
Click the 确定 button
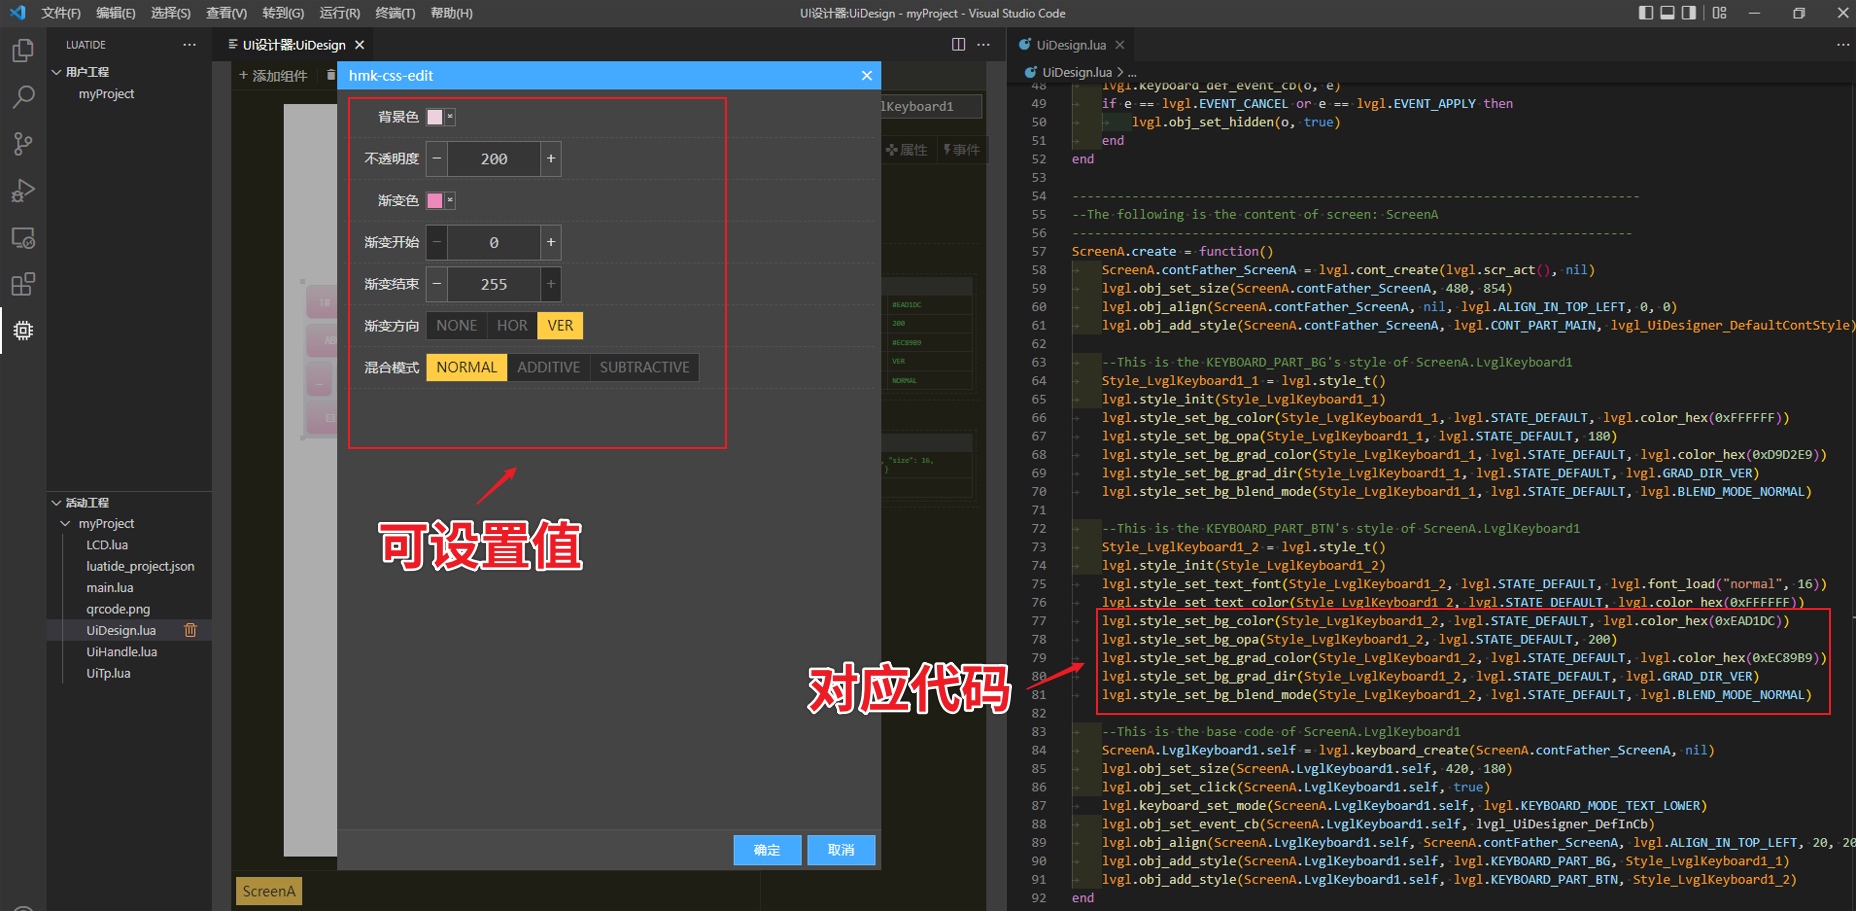[x=767, y=850]
